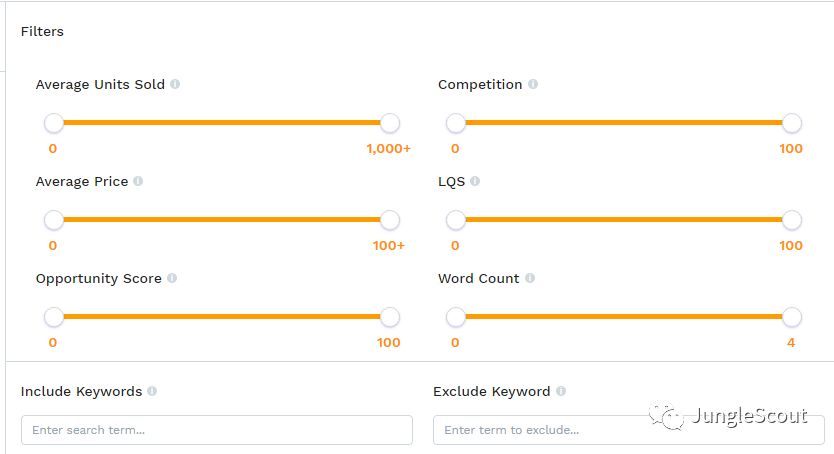This screenshot has height=454, width=834.
Task: Click the Word Count maximum handle
Action: [792, 317]
